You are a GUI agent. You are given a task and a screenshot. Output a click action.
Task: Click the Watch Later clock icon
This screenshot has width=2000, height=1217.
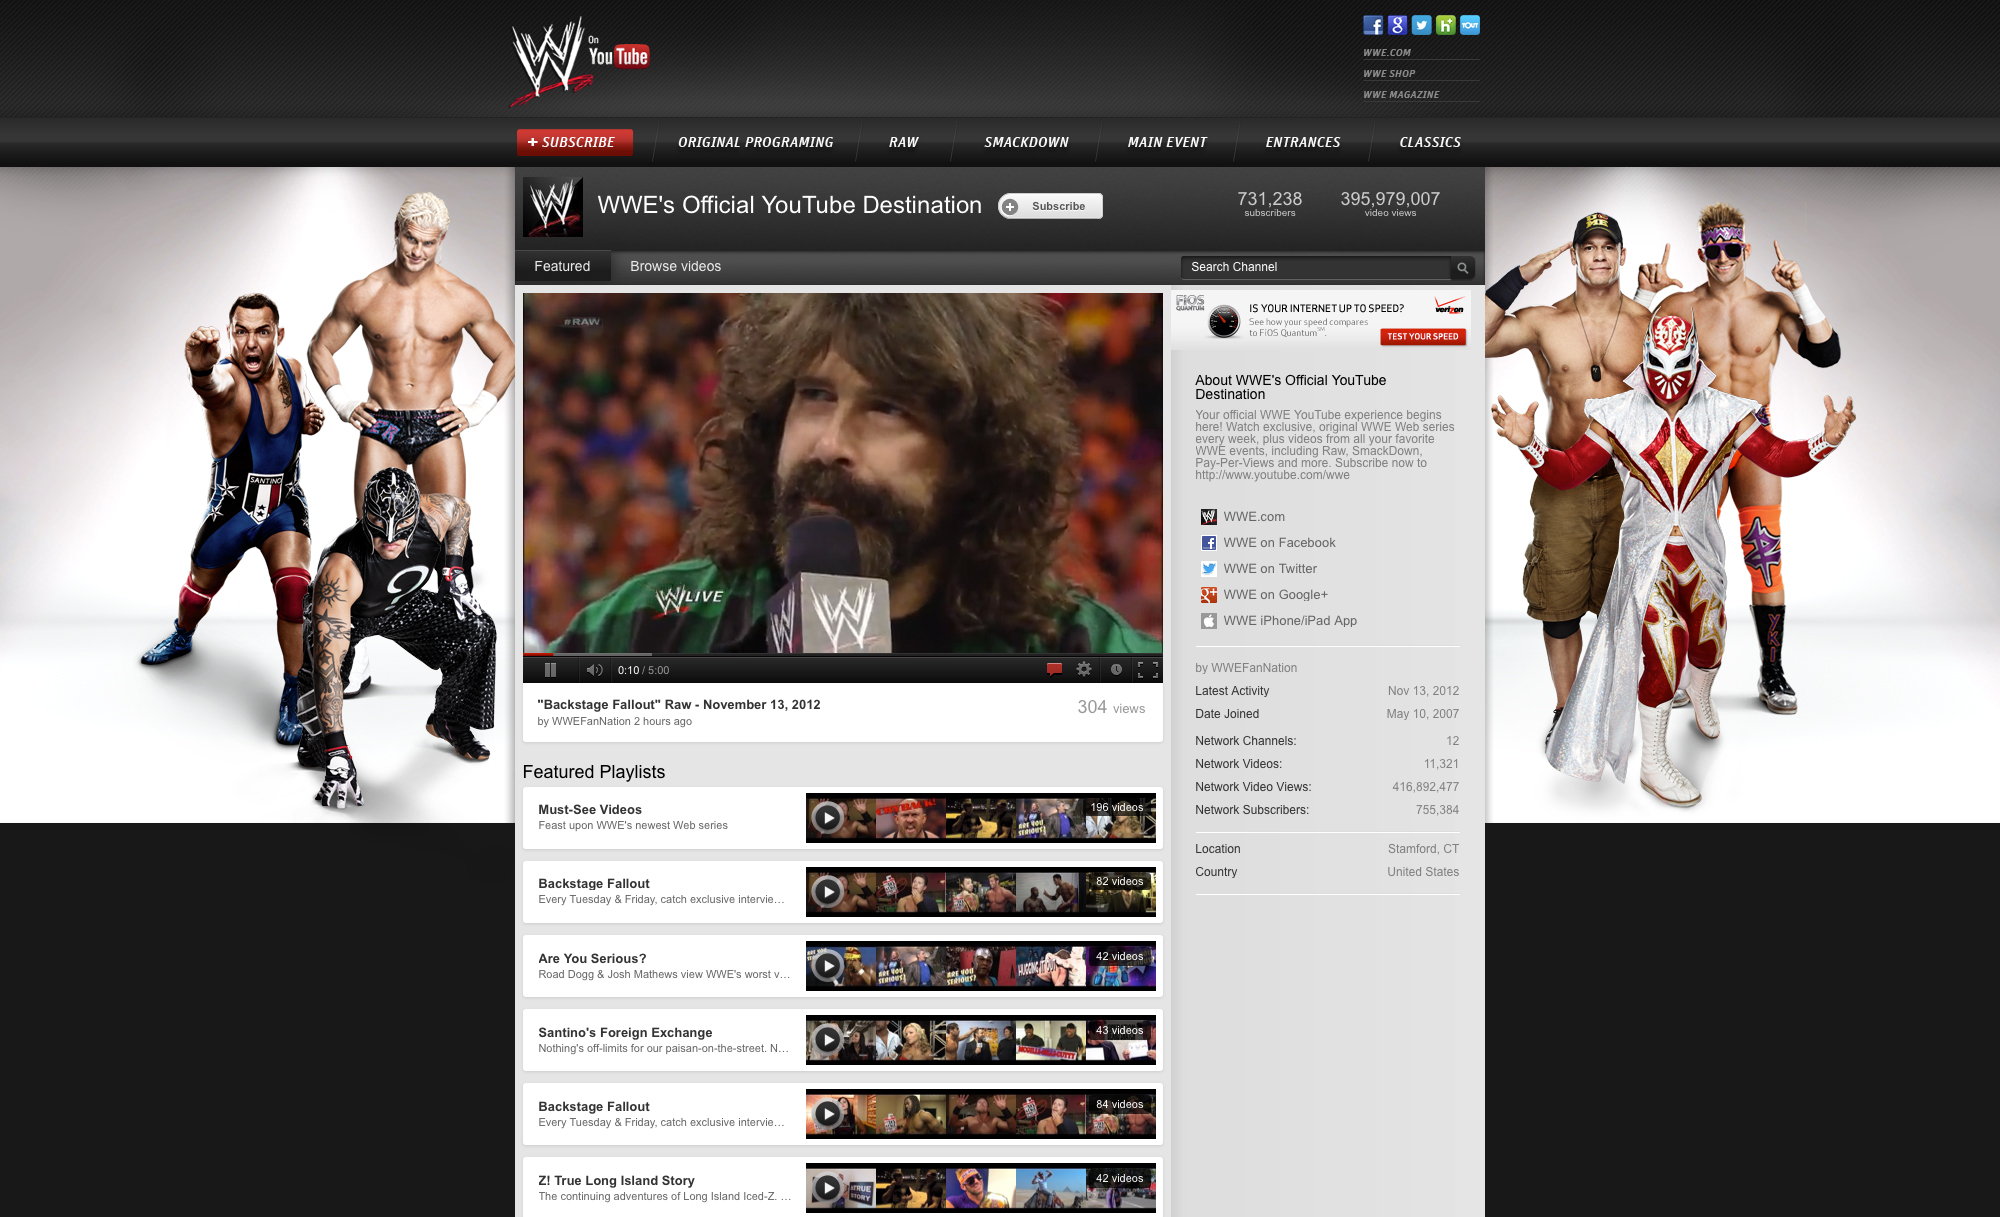[x=1116, y=670]
